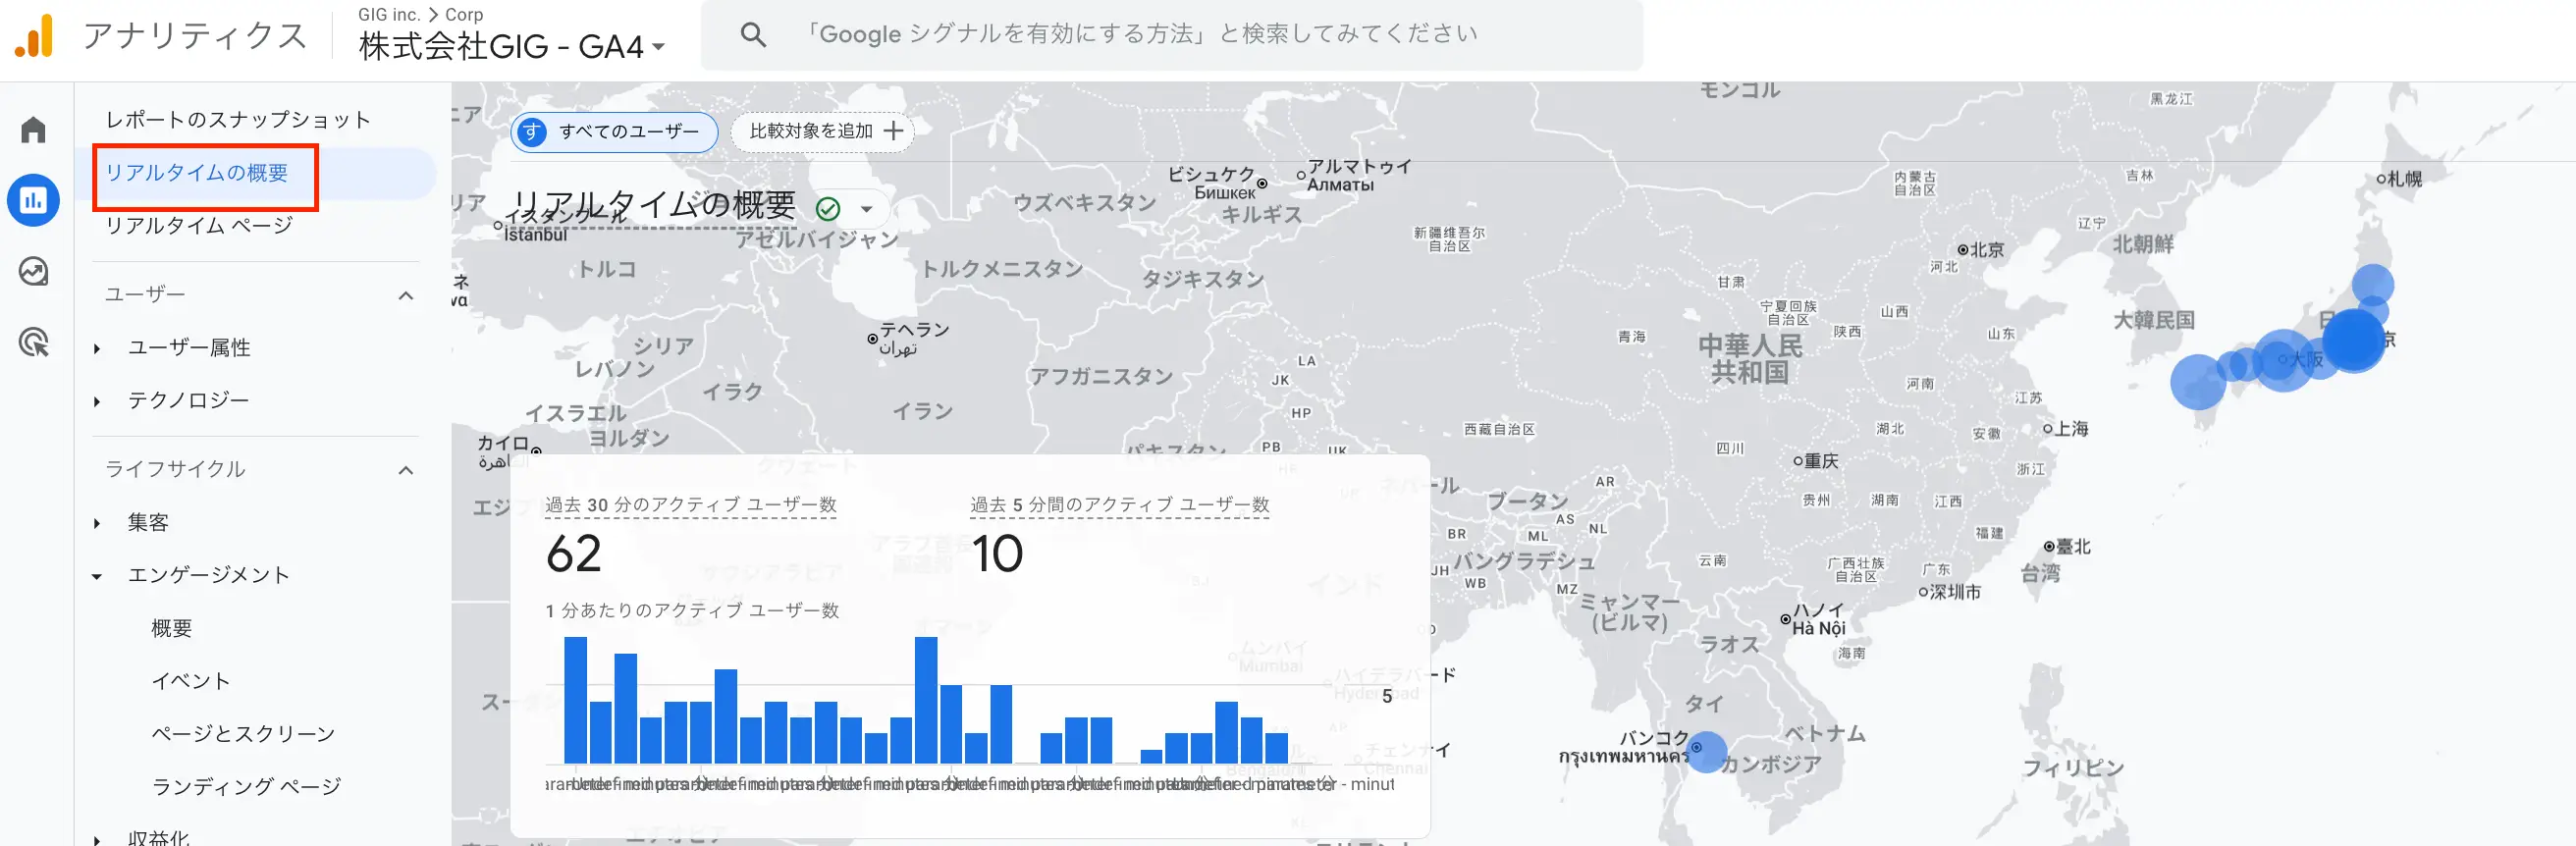Screen dimensions: 2576x846
Task: Open ランディング ページ report
Action: (246, 787)
